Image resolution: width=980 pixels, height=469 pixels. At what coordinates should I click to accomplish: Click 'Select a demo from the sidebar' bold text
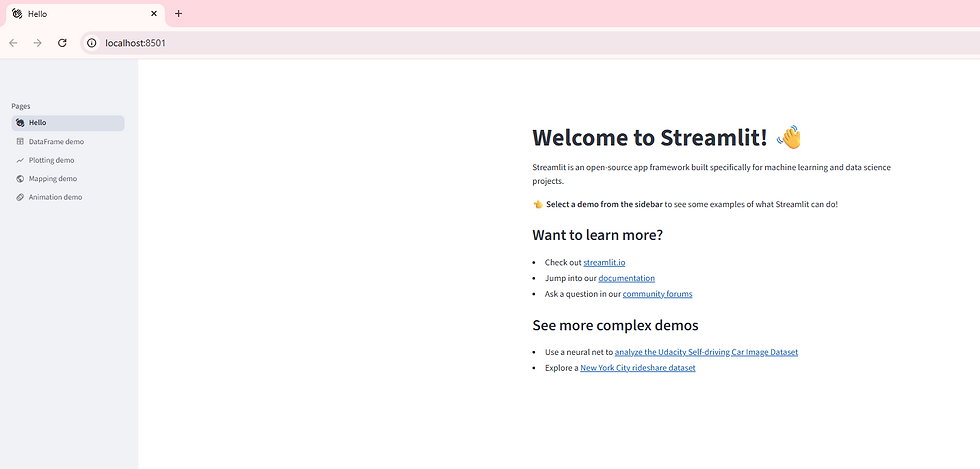pos(604,204)
